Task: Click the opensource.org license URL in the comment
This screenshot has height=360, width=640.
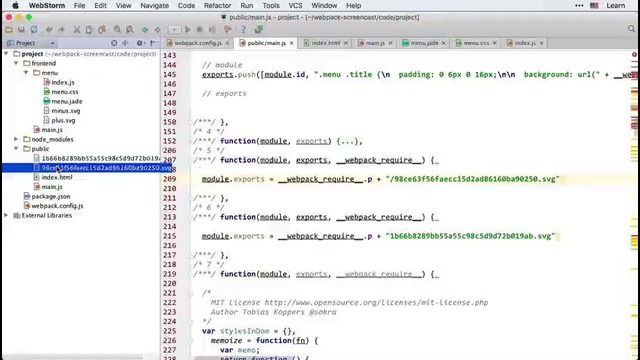Action: 376,302
